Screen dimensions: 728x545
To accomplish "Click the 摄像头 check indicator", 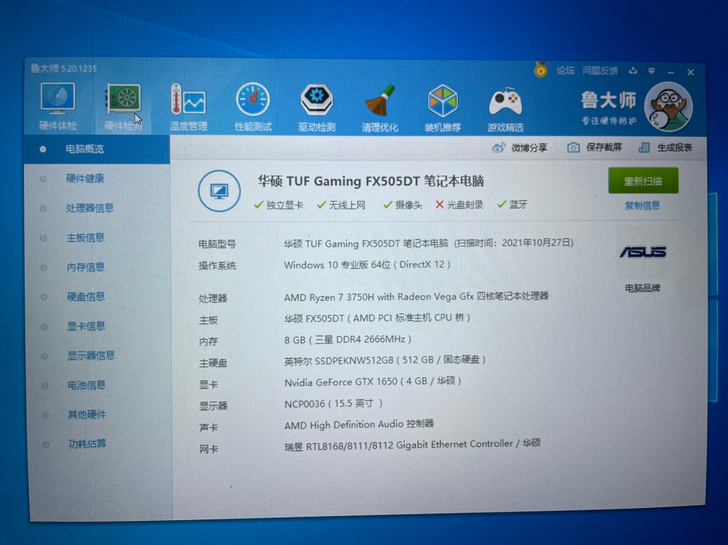I will coord(403,205).
